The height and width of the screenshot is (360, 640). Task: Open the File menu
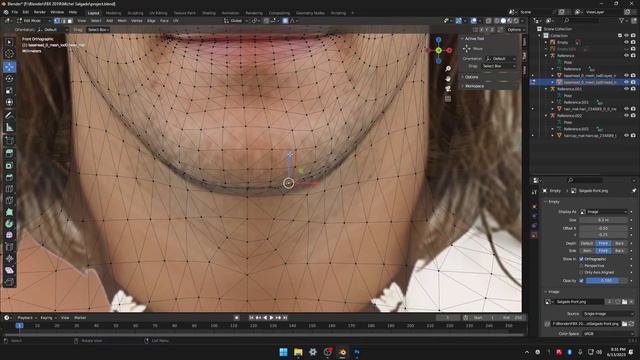[15, 12]
